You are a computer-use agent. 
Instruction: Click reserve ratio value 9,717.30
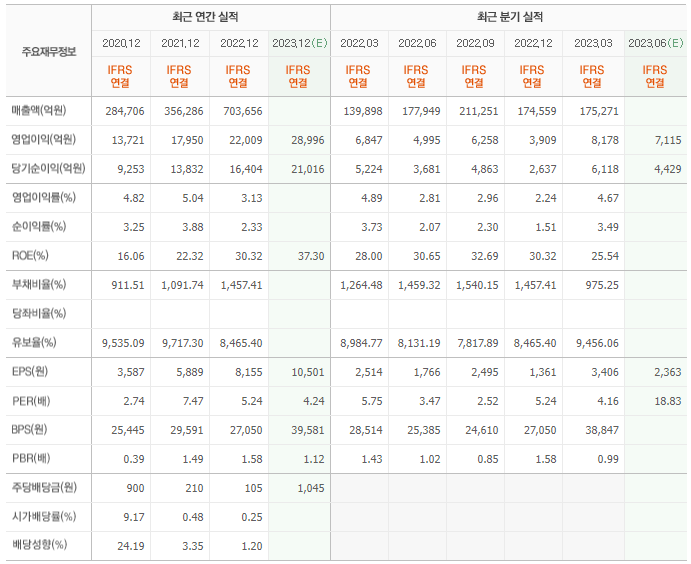183,344
